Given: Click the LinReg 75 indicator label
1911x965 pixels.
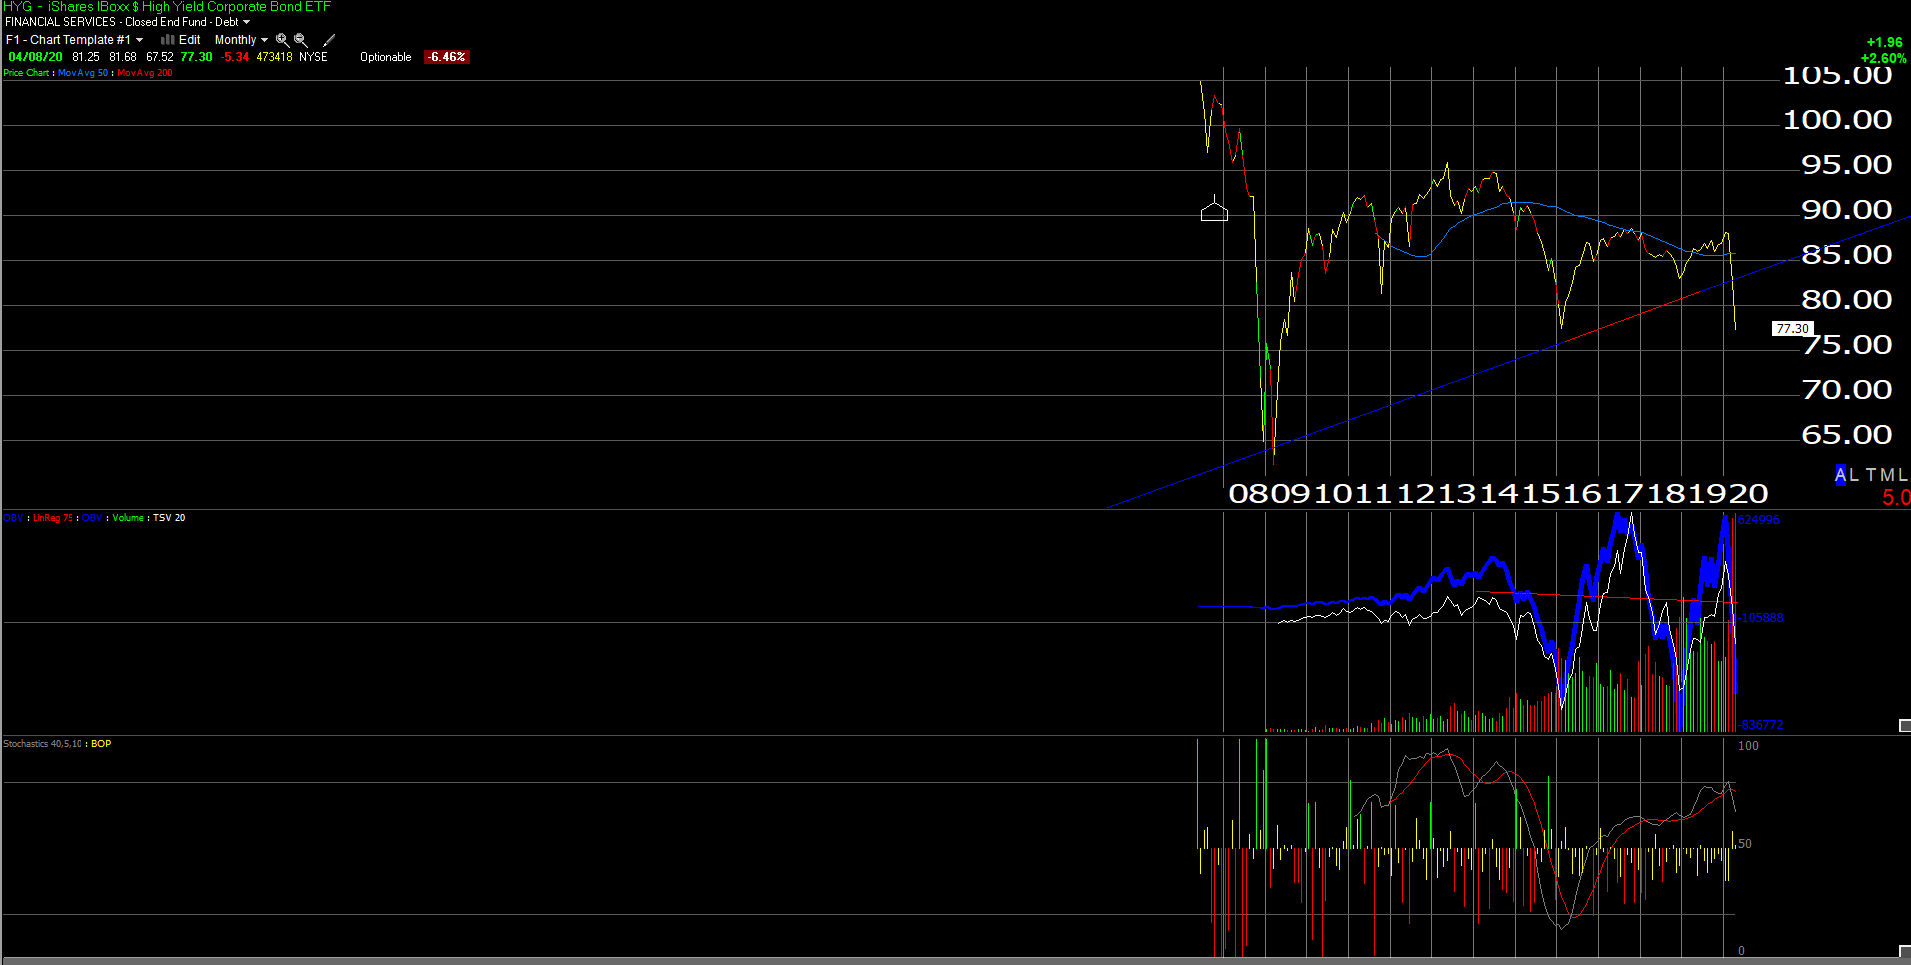Looking at the screenshot, I should tap(53, 518).
